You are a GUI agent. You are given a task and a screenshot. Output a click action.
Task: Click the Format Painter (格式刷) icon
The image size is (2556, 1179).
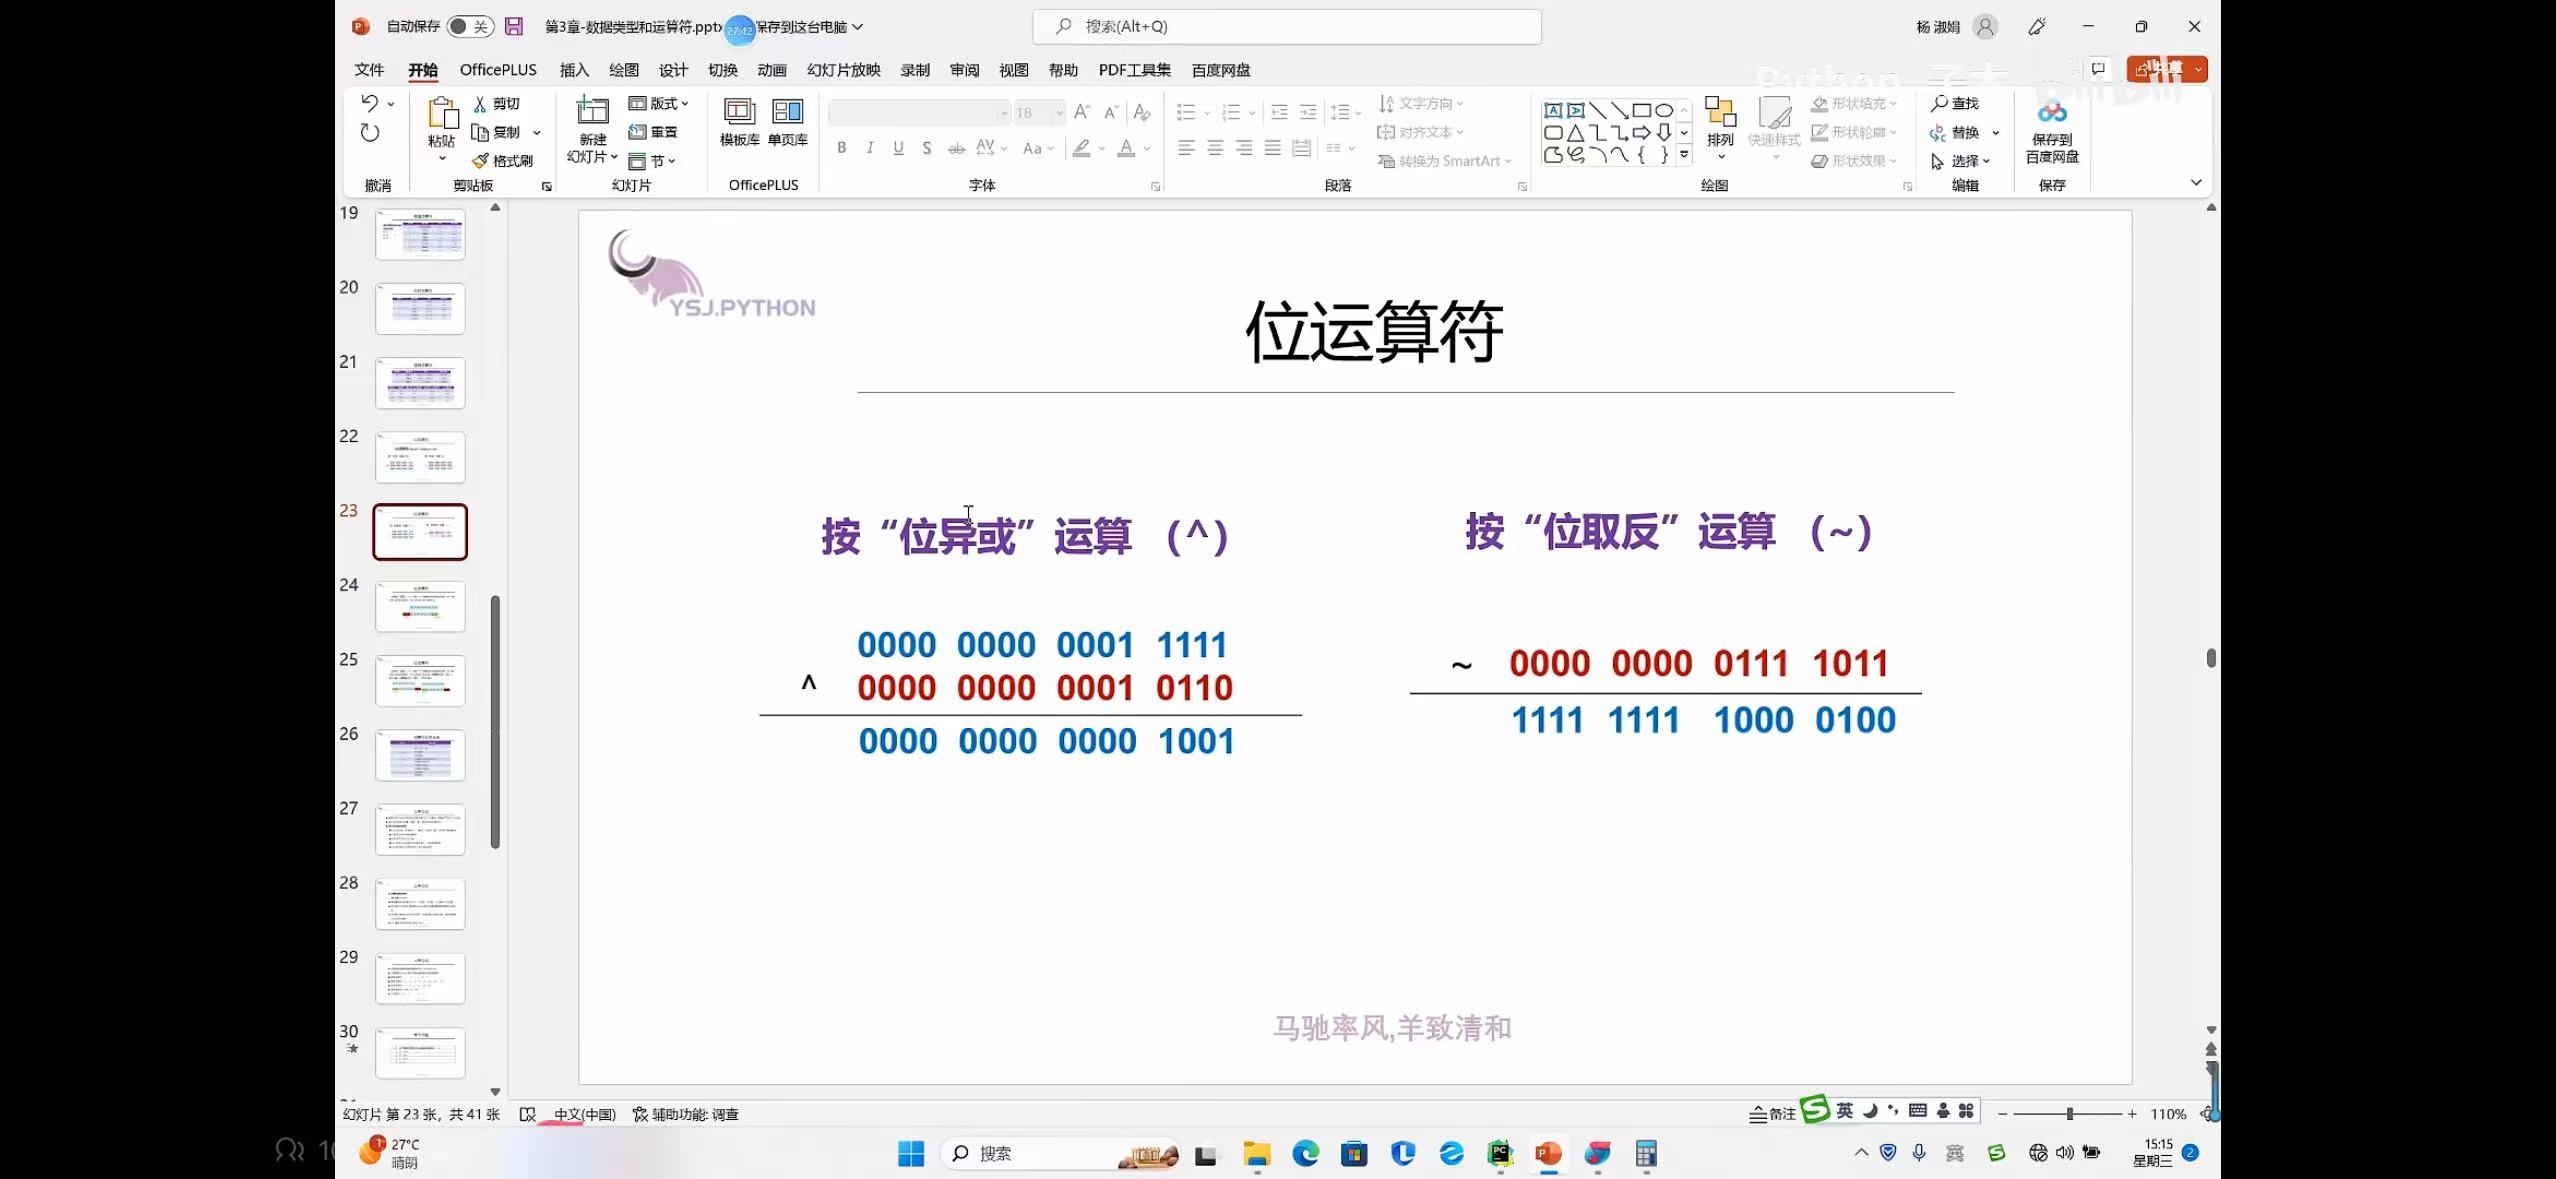pyautogui.click(x=481, y=161)
